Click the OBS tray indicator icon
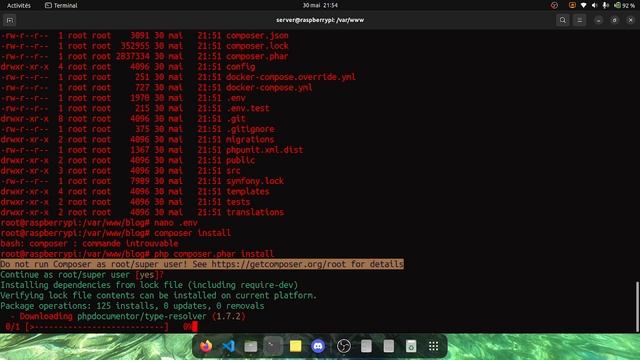 pyautogui.click(x=554, y=5)
